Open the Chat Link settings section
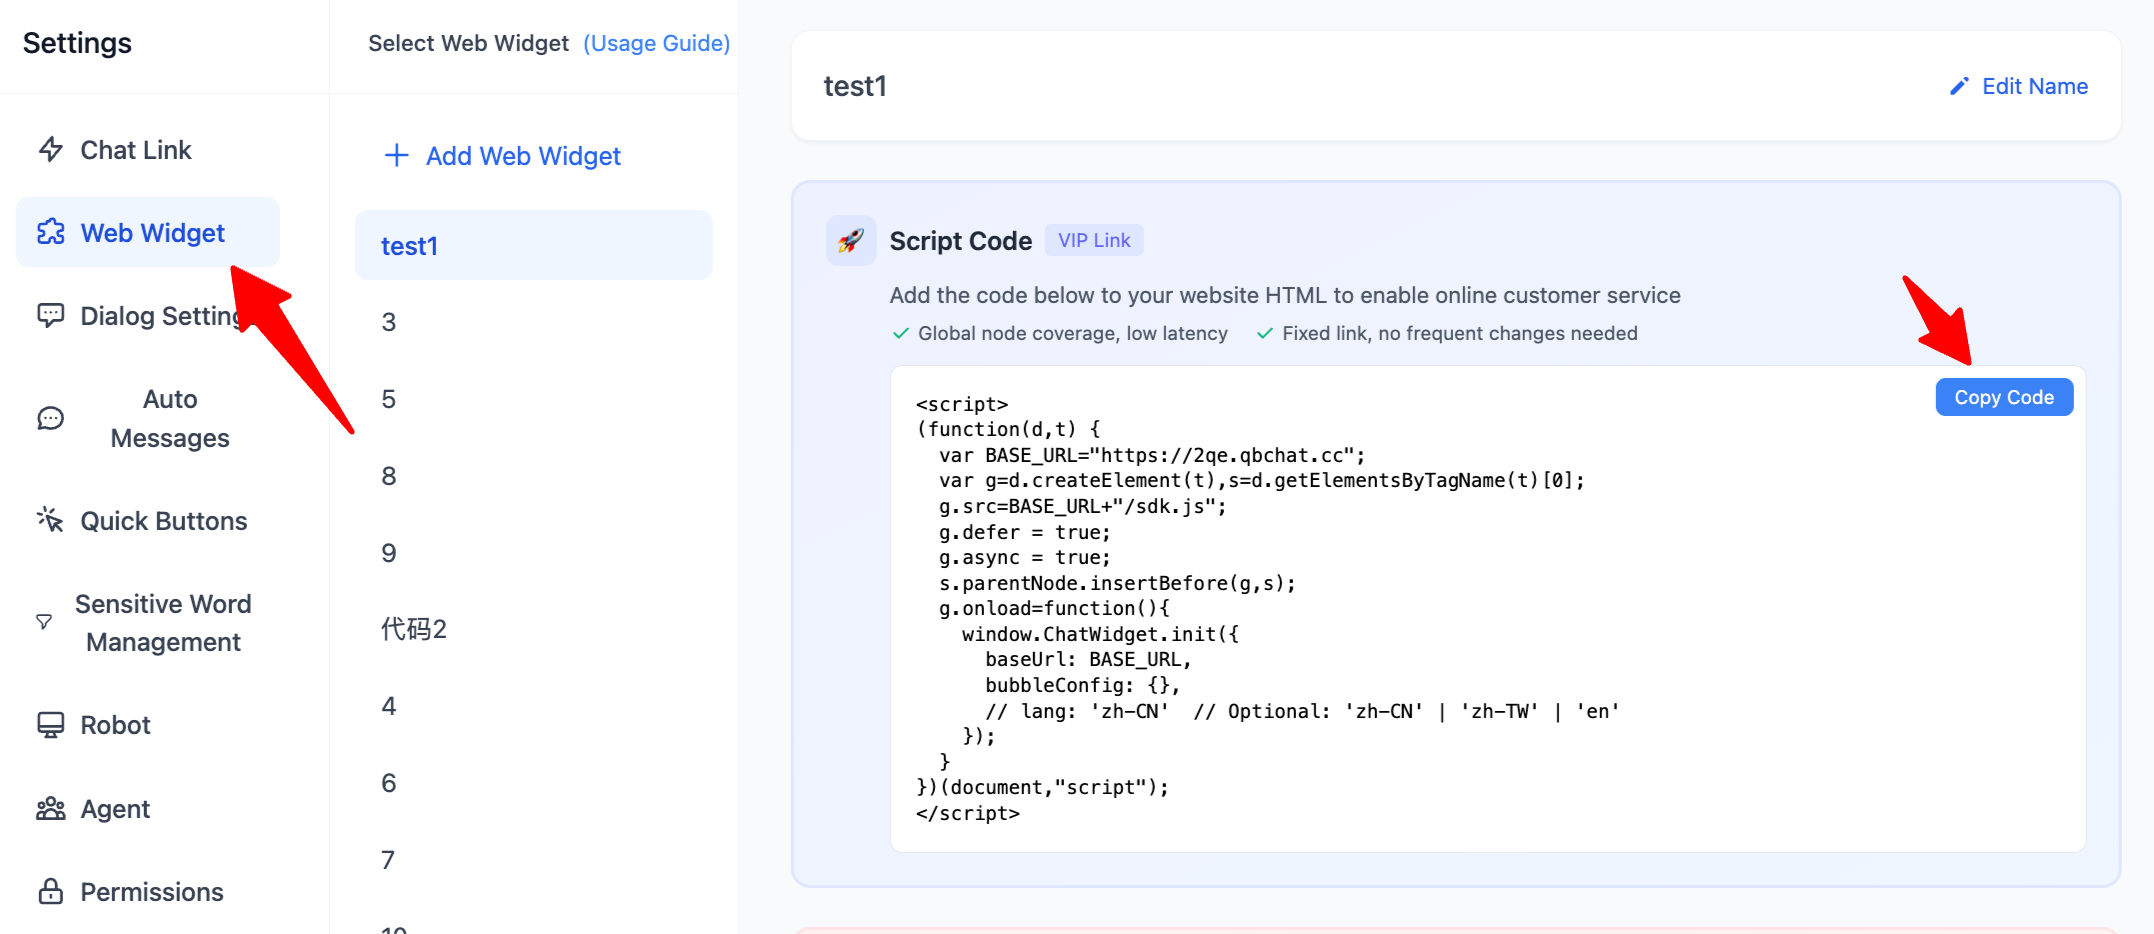The width and height of the screenshot is (2154, 934). [148, 150]
